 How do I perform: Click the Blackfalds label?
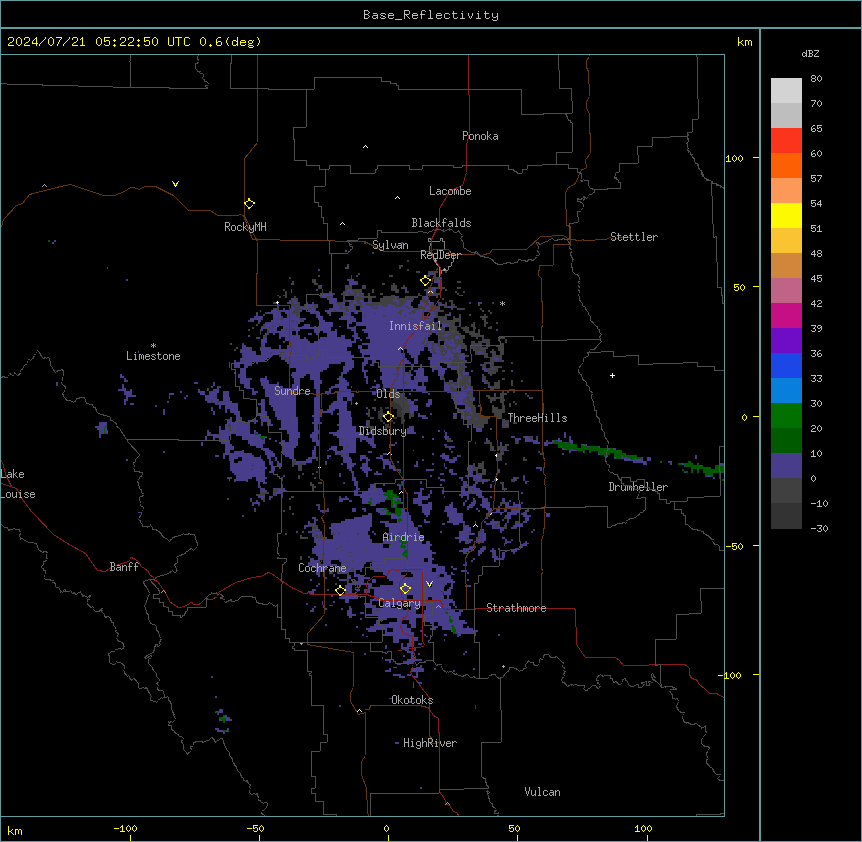click(441, 223)
